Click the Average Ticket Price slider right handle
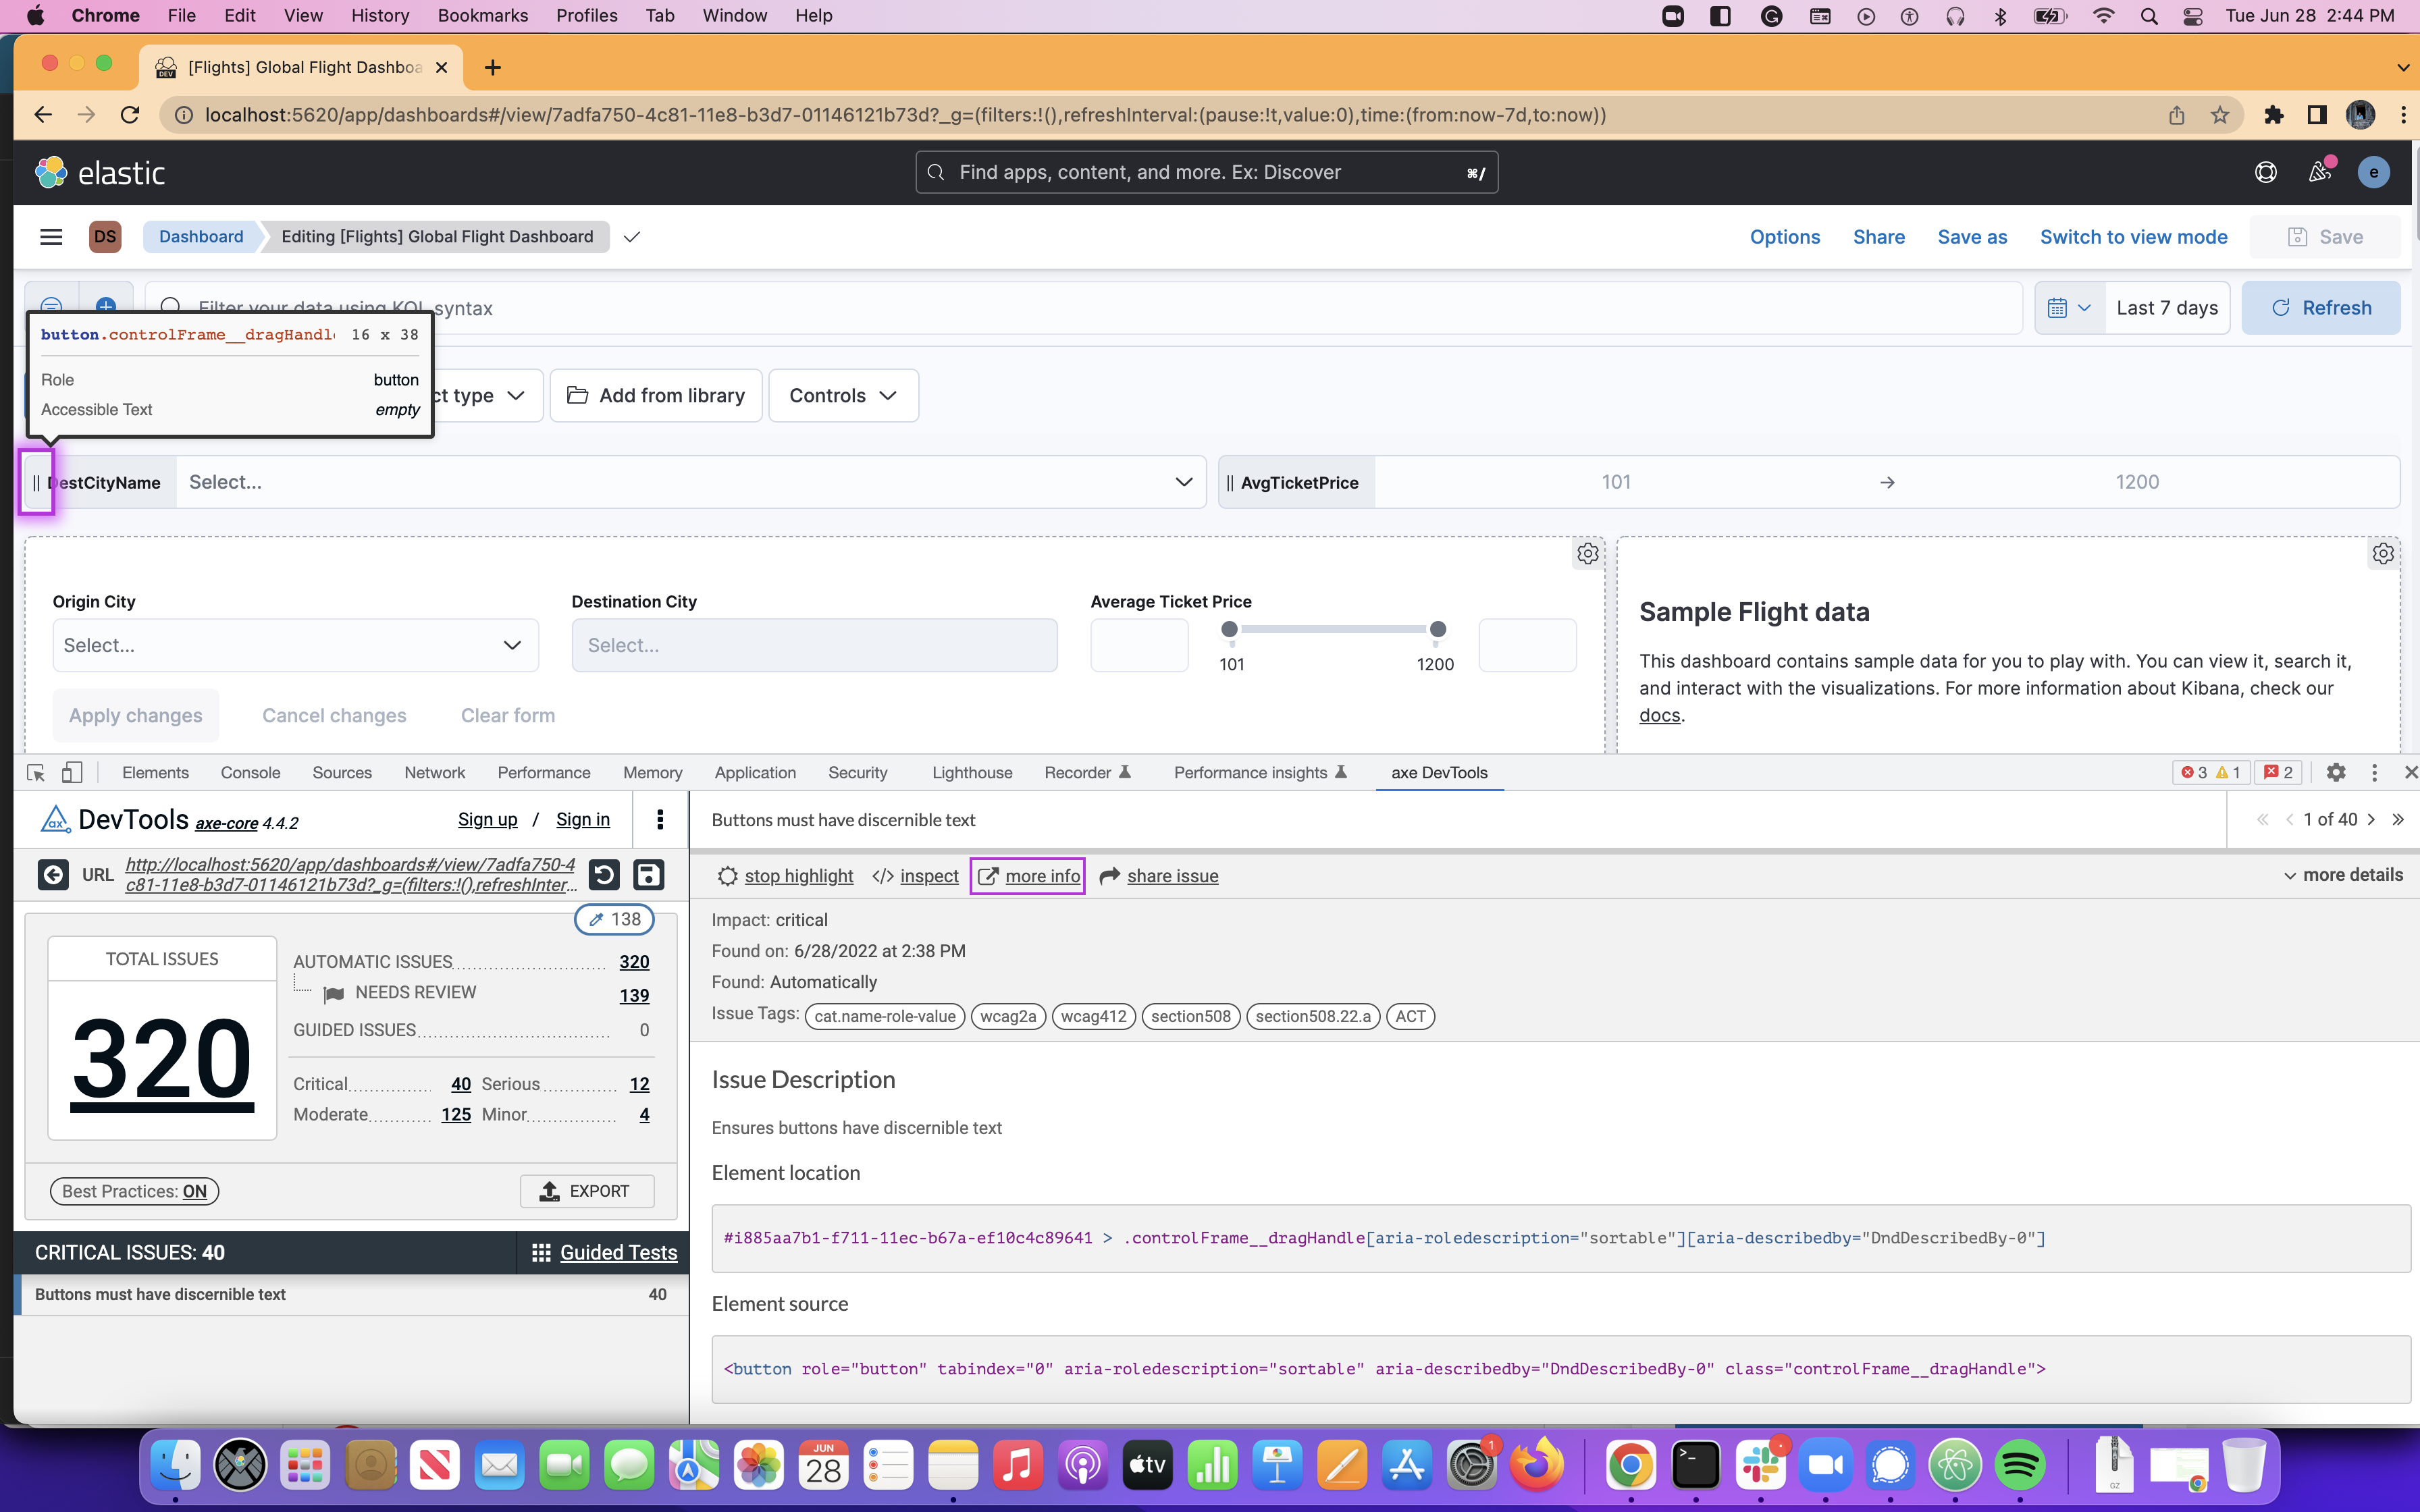2420x1512 pixels. 1437,630
